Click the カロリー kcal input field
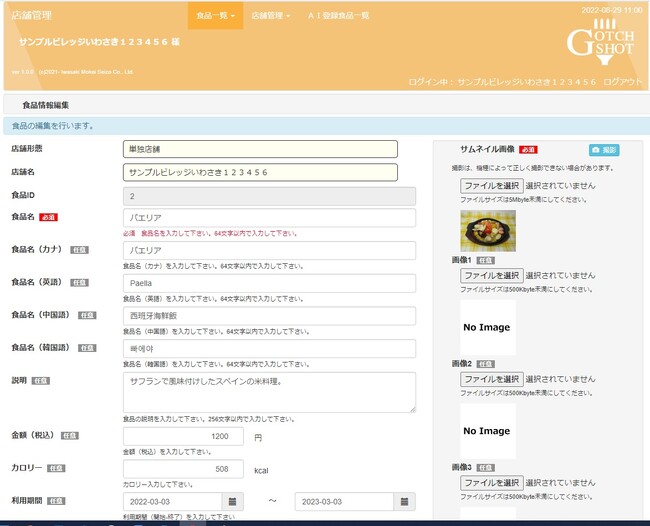Viewport: 650px width, 526px height. [x=183, y=469]
